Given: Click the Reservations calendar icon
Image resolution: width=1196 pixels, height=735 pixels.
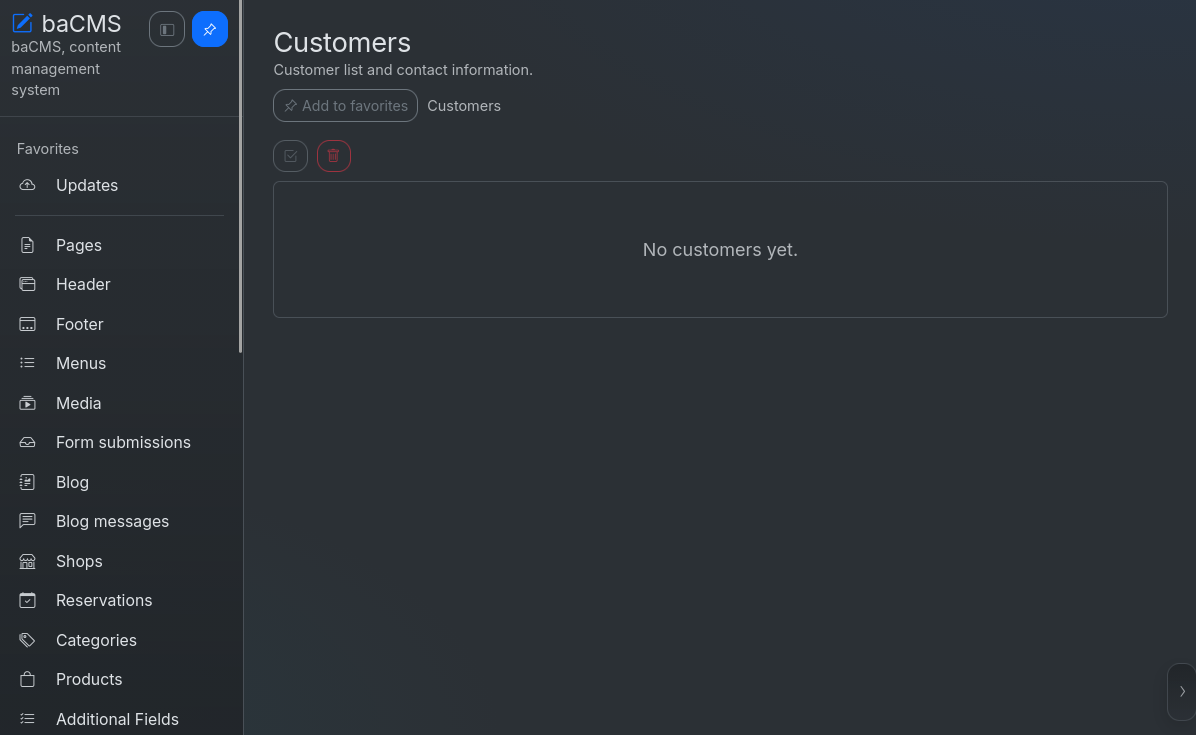Looking at the screenshot, I should (27, 600).
